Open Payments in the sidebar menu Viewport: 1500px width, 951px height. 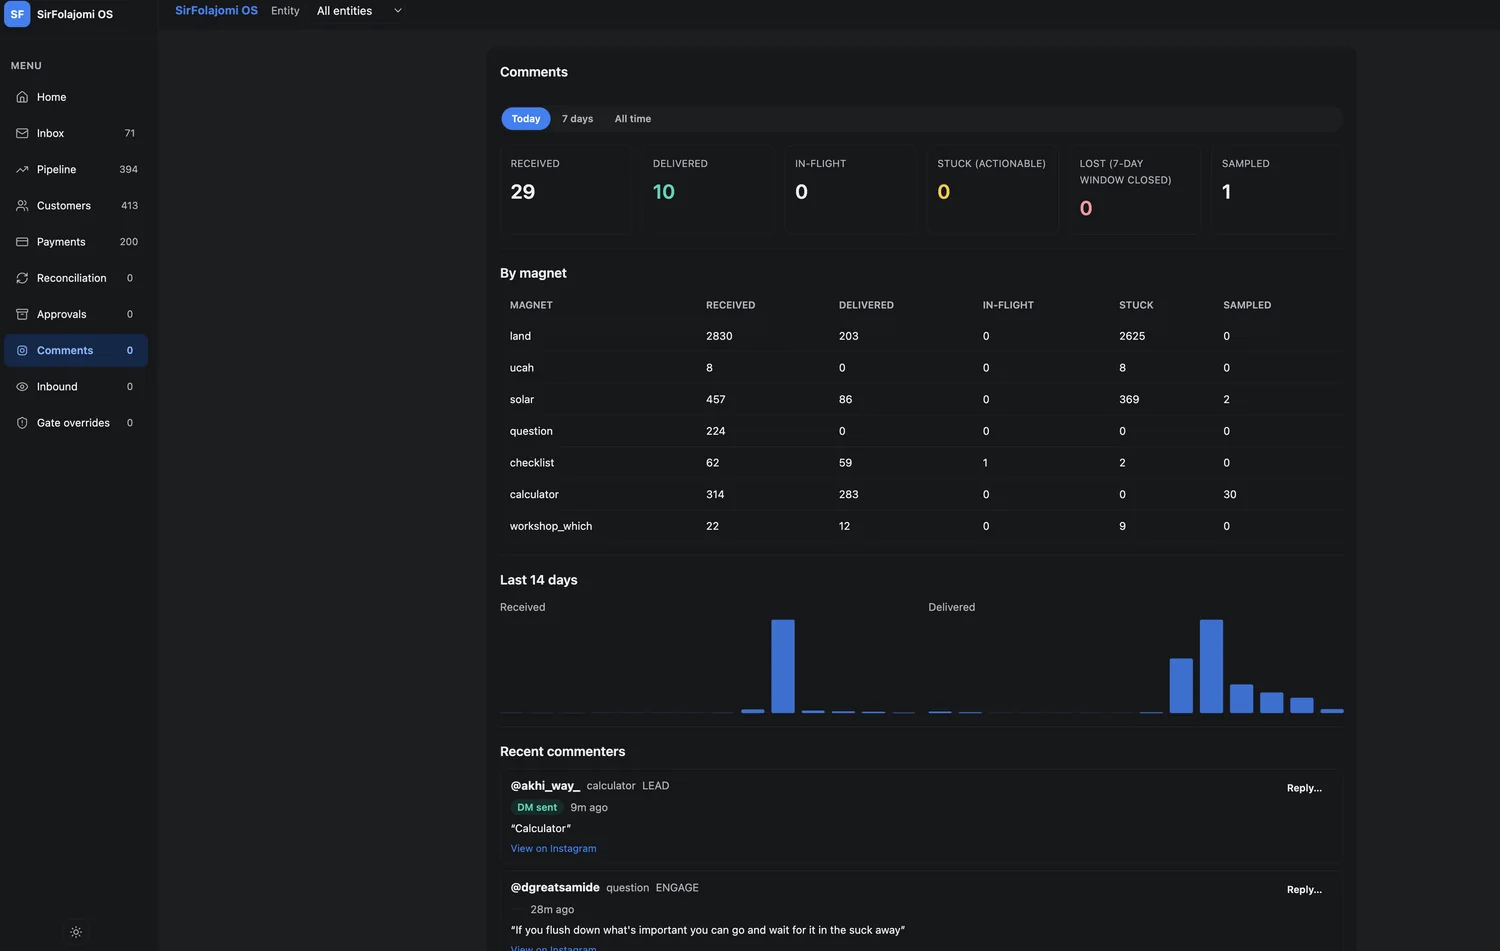tap(76, 242)
